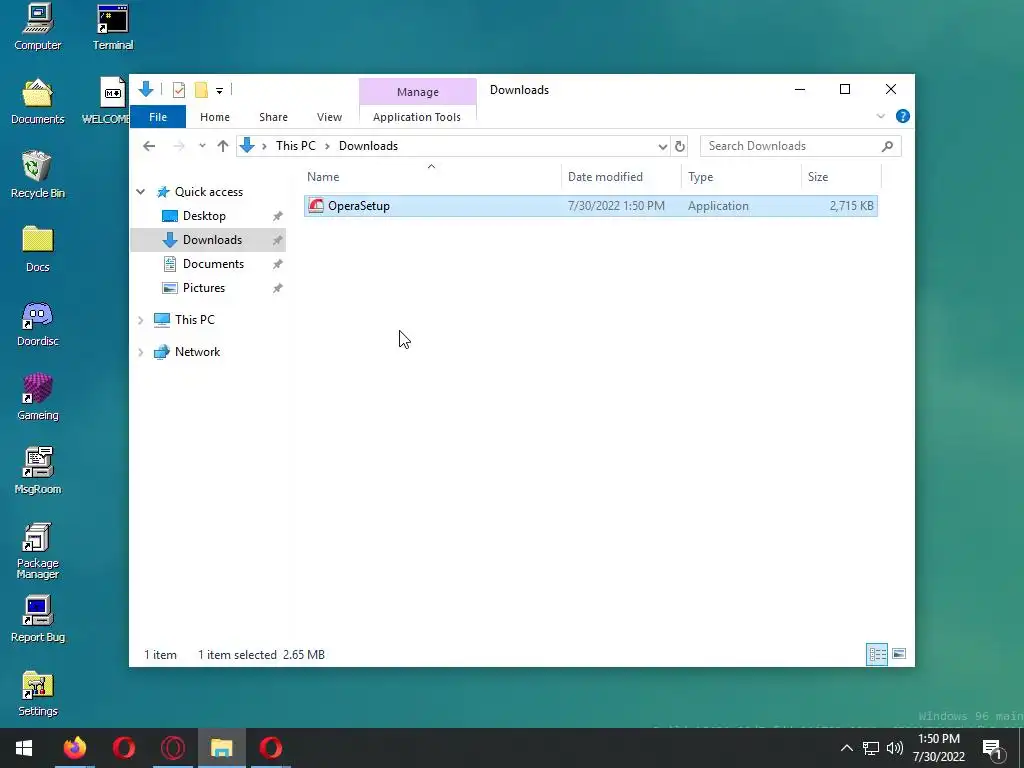Collapse the Quick access tree node
This screenshot has width=1024, height=768.
140,192
